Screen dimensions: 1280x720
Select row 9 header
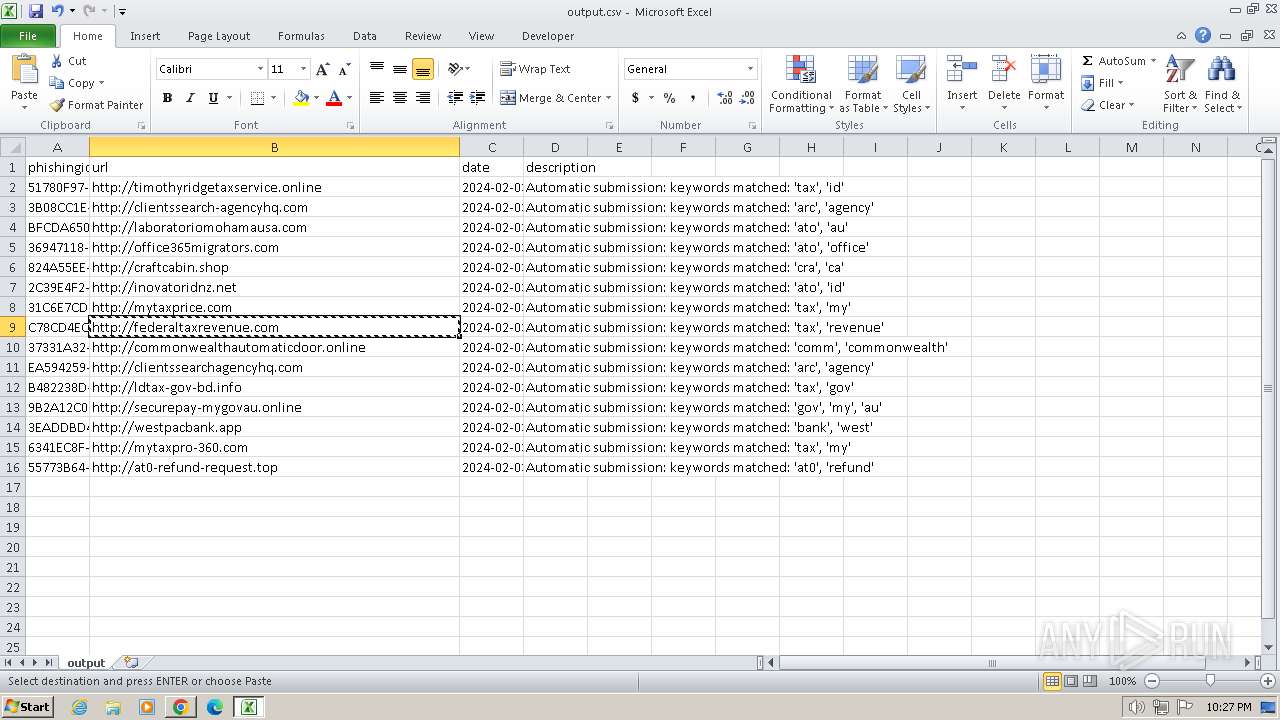(13, 327)
